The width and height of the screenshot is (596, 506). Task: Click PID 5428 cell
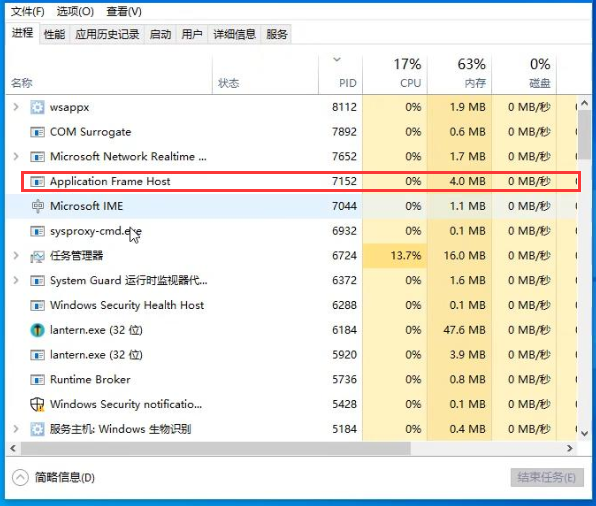coord(344,404)
